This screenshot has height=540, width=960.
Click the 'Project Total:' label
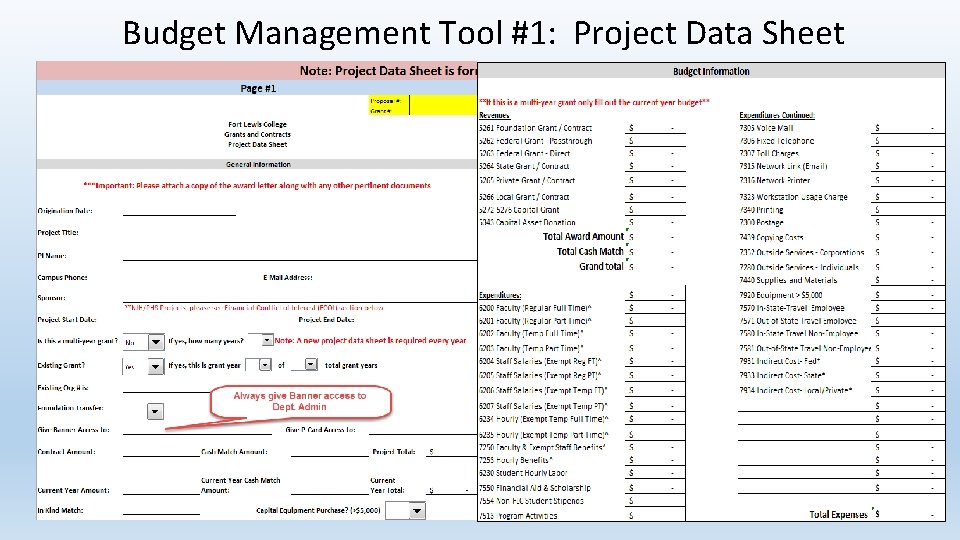394,452
